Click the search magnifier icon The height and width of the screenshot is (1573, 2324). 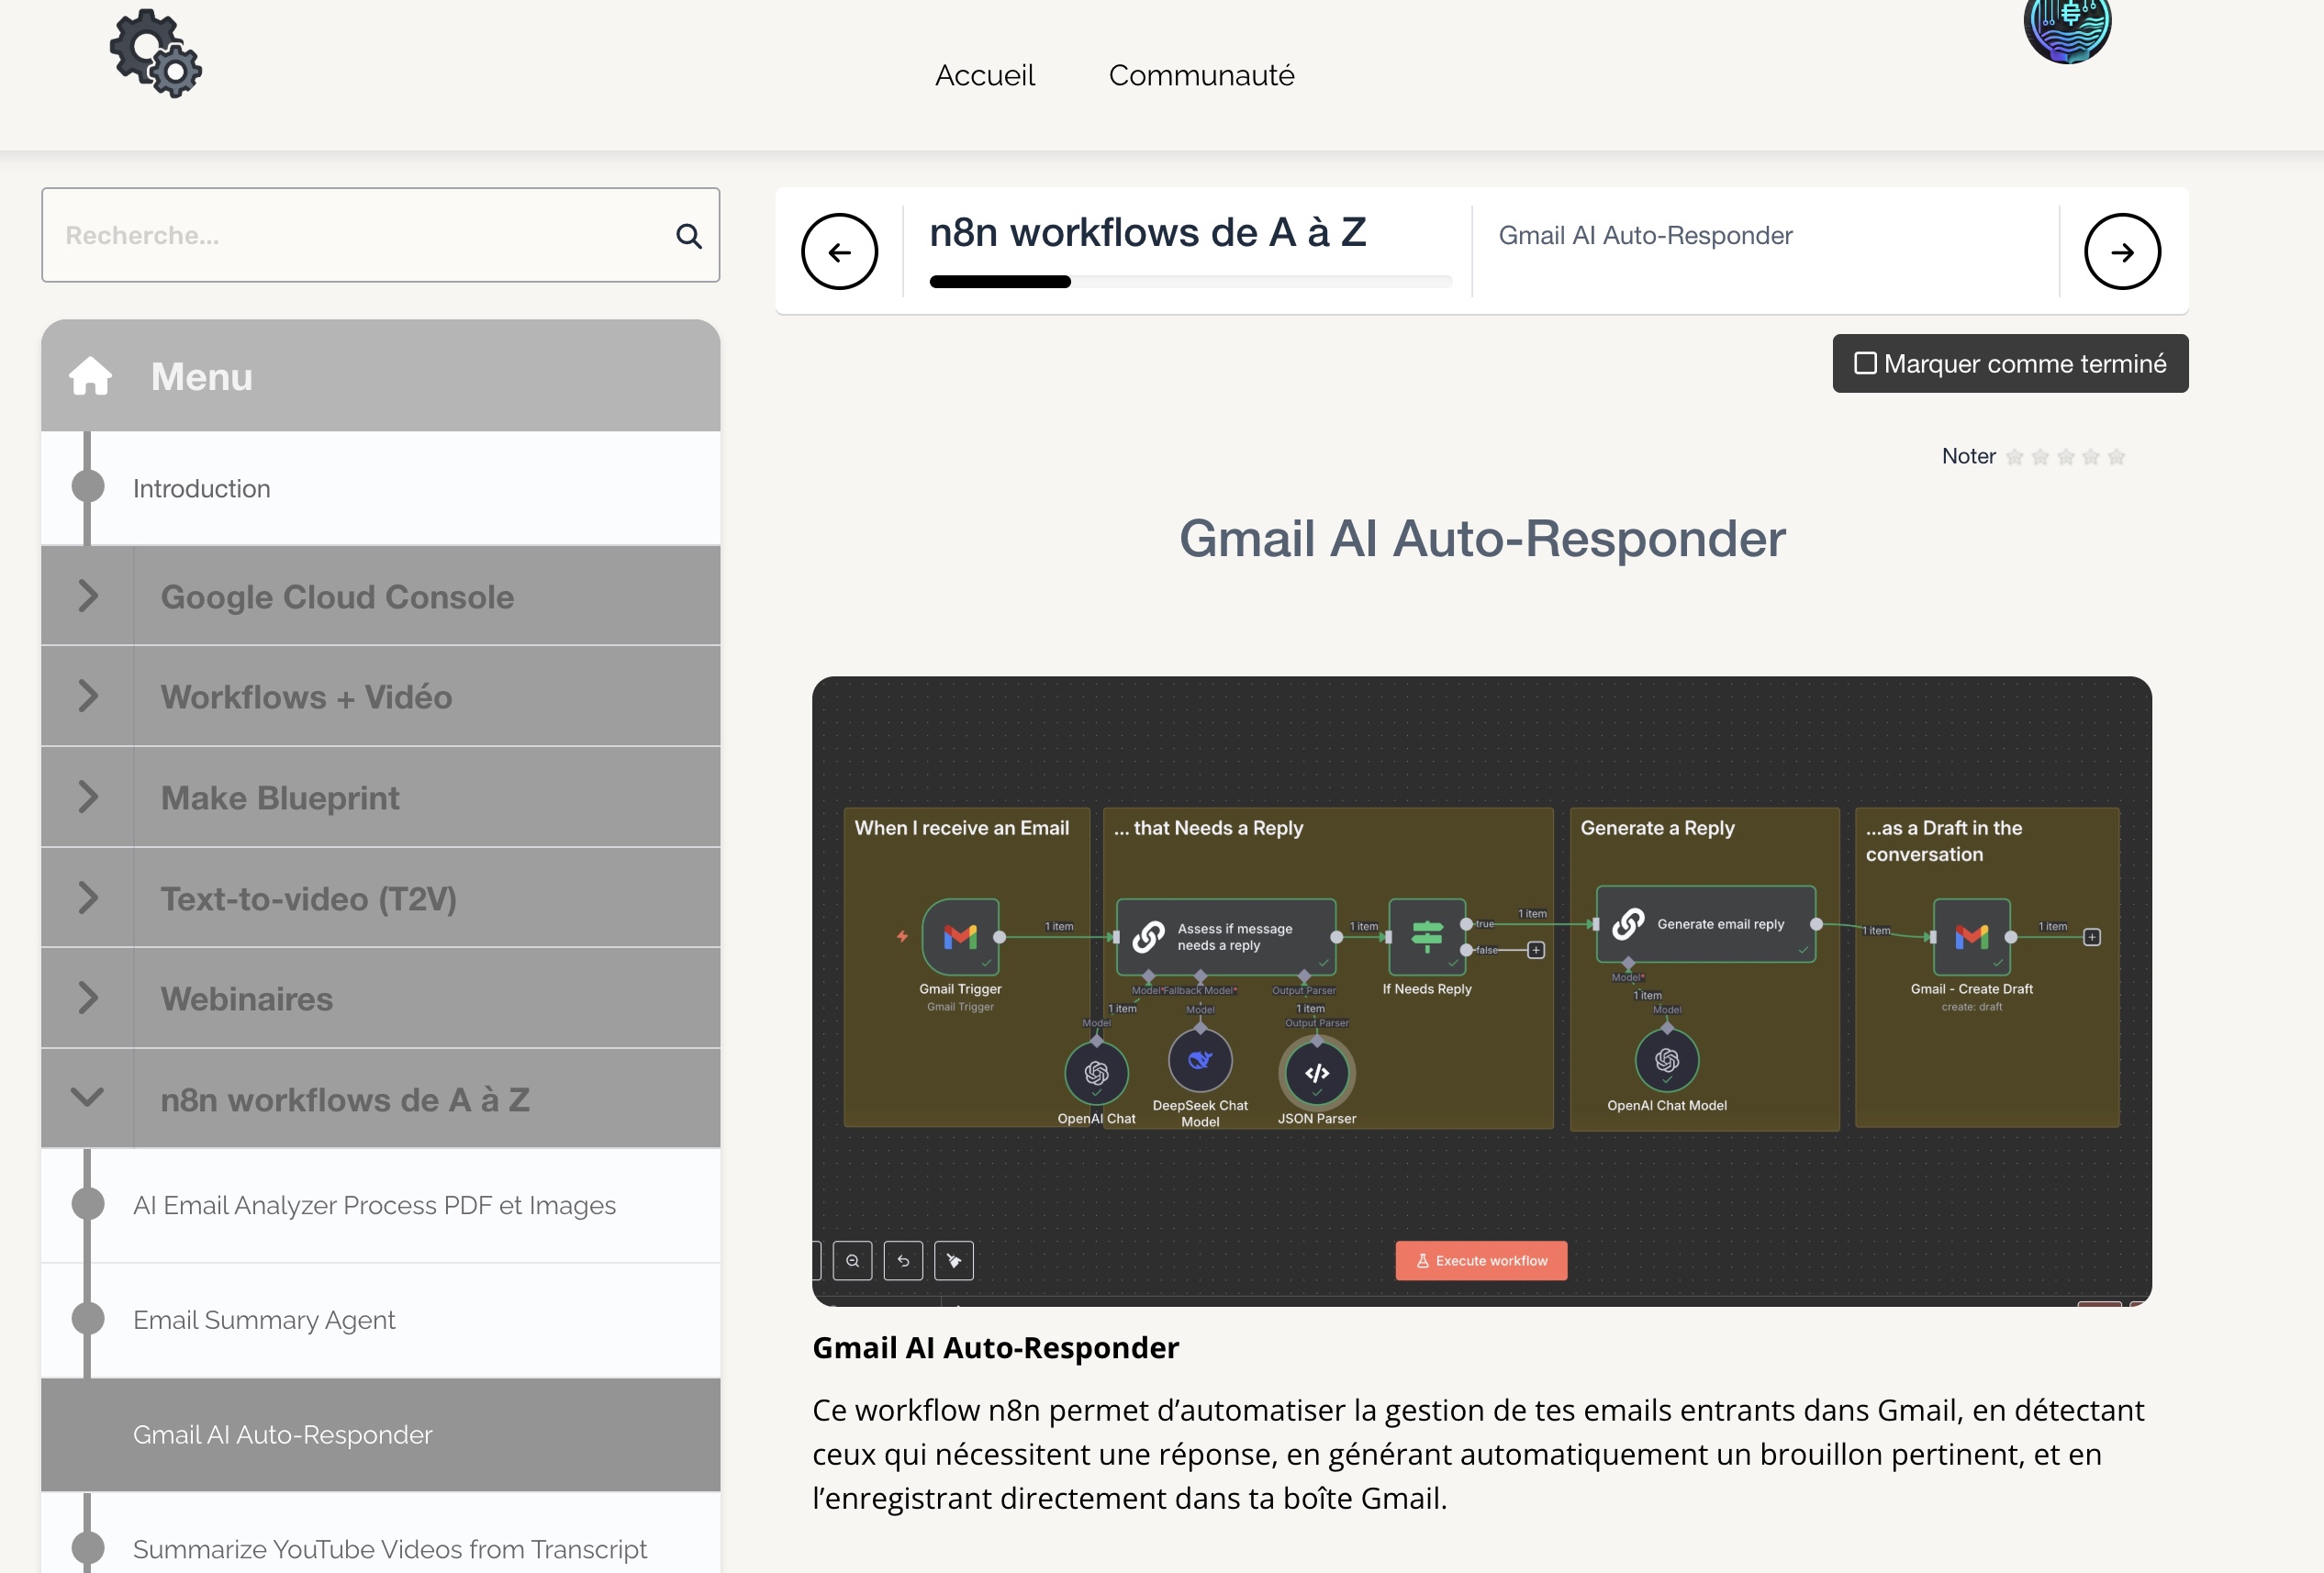(688, 236)
